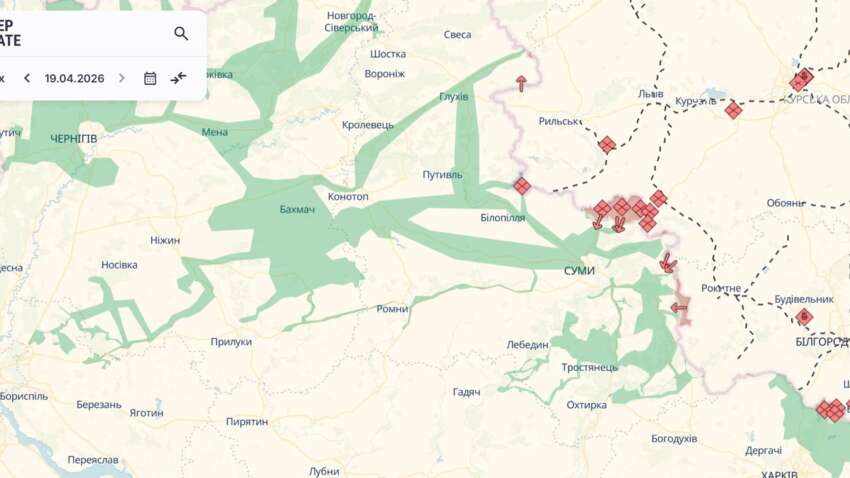
Task: Advance to next date with right chevron
Action: tap(121, 78)
